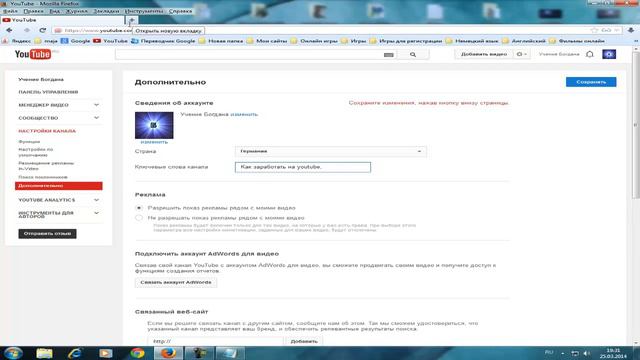Open the Файл menu
The height and width of the screenshot is (360, 640).
(x=10, y=11)
